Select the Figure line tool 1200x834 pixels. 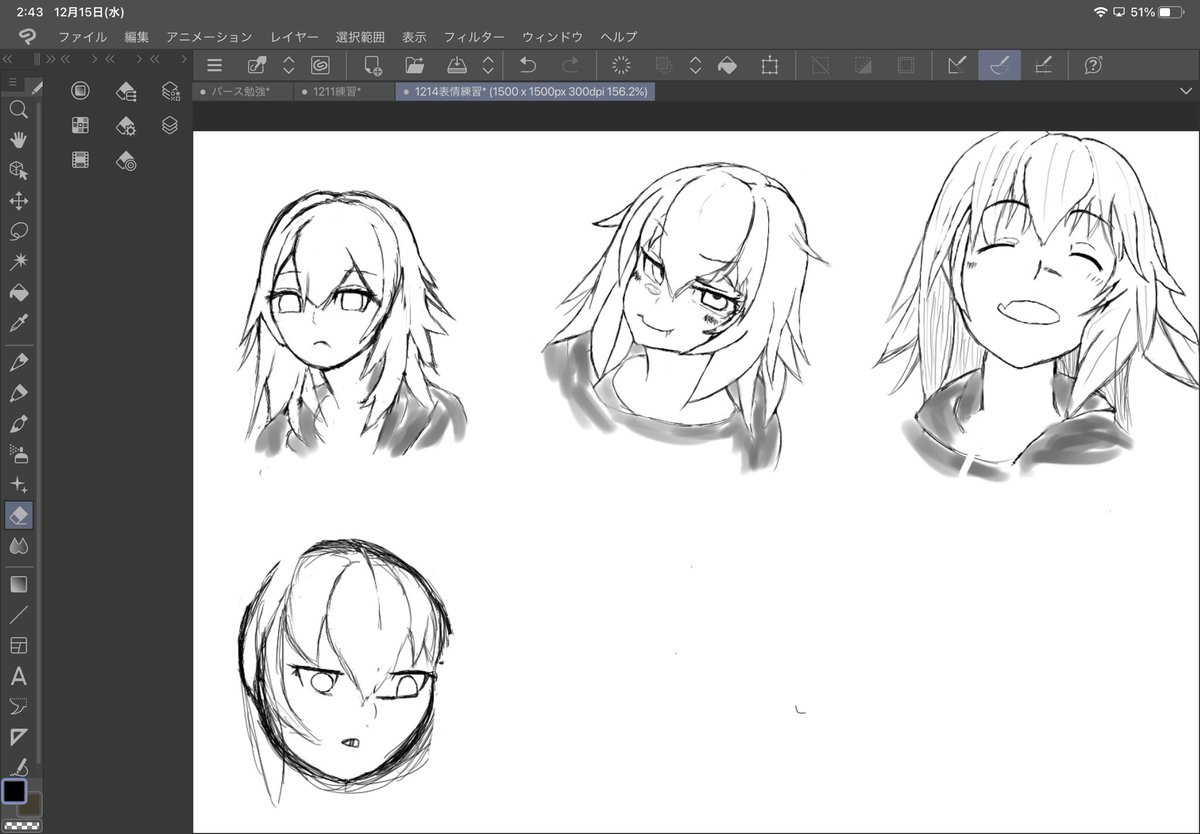click(x=18, y=614)
